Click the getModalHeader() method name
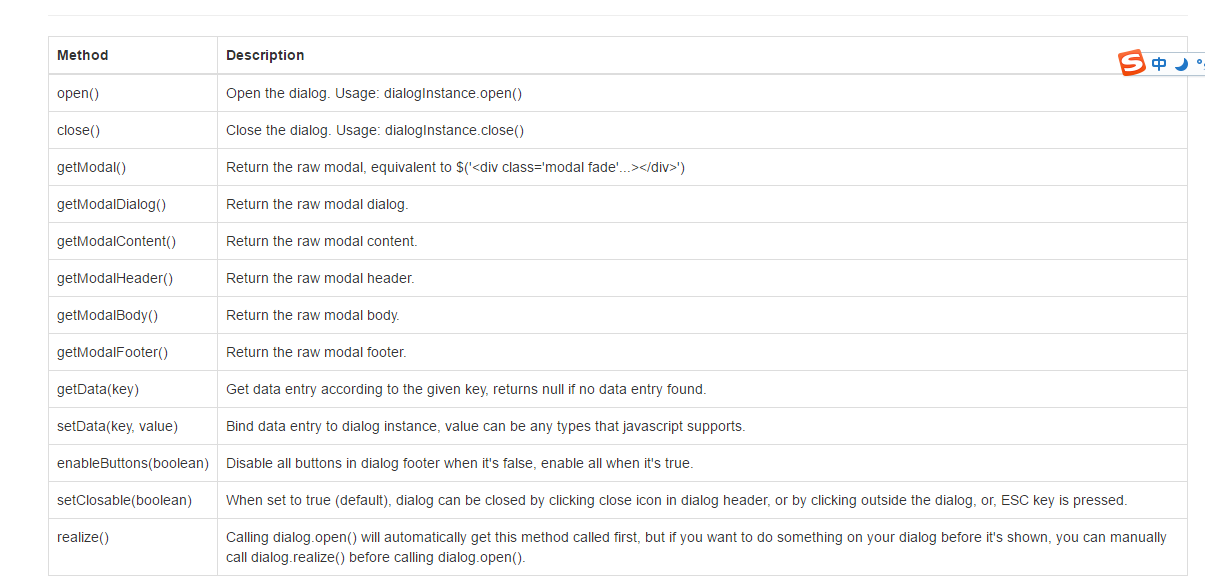Image resolution: width=1205 pixels, height=586 pixels. (115, 278)
